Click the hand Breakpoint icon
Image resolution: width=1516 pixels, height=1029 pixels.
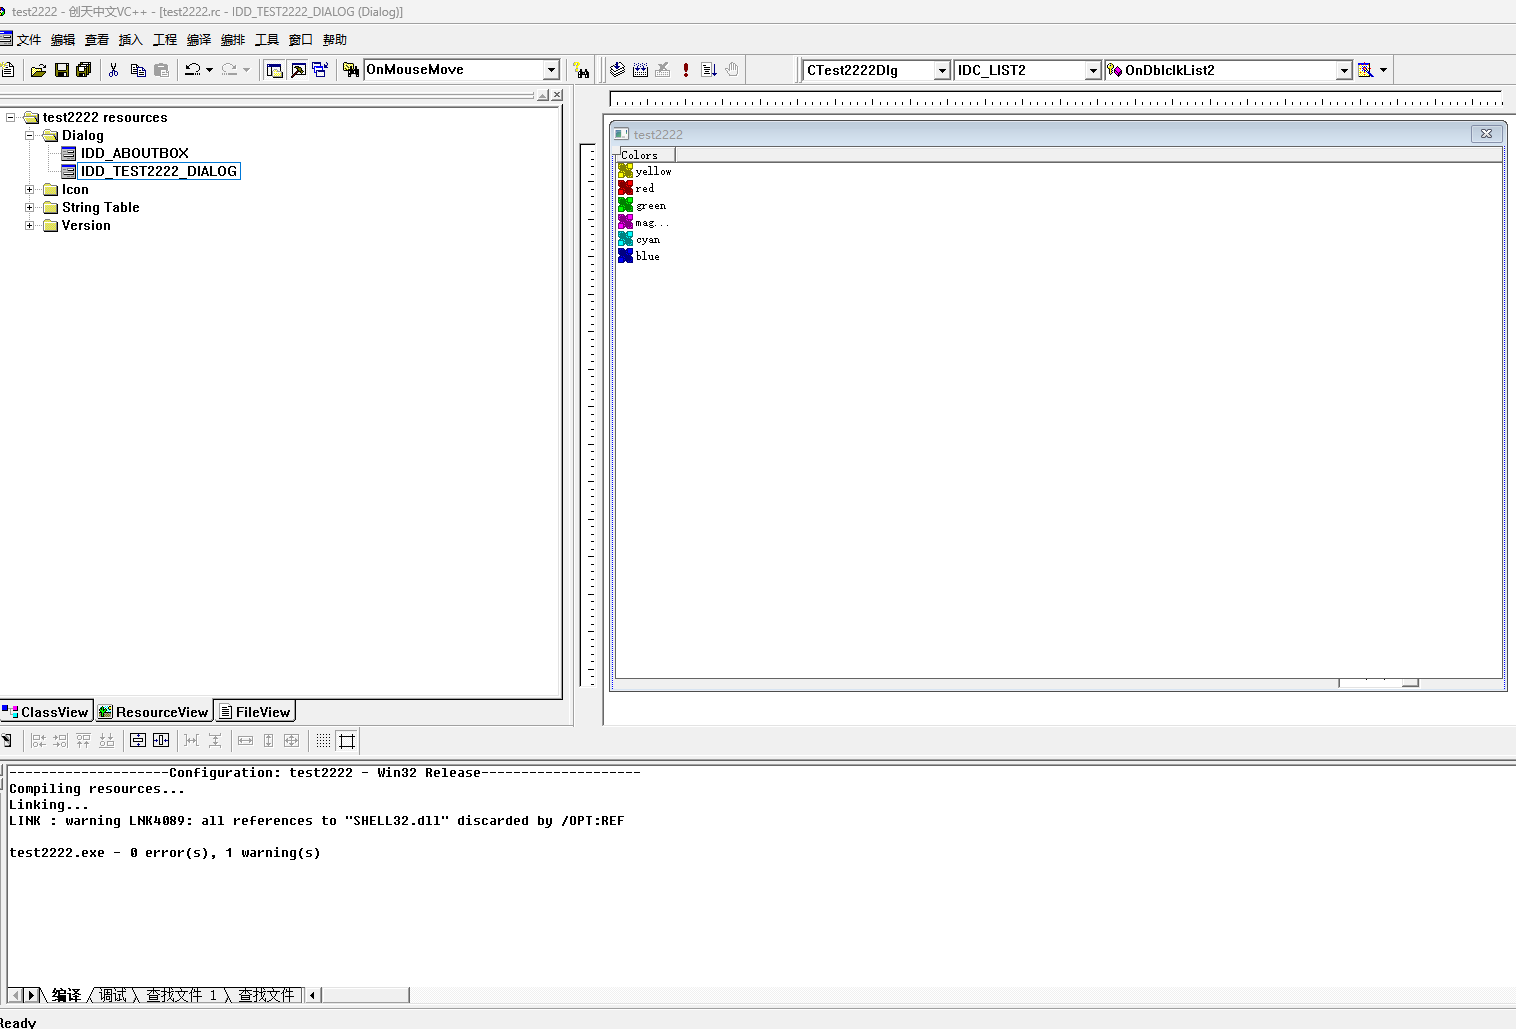point(732,70)
